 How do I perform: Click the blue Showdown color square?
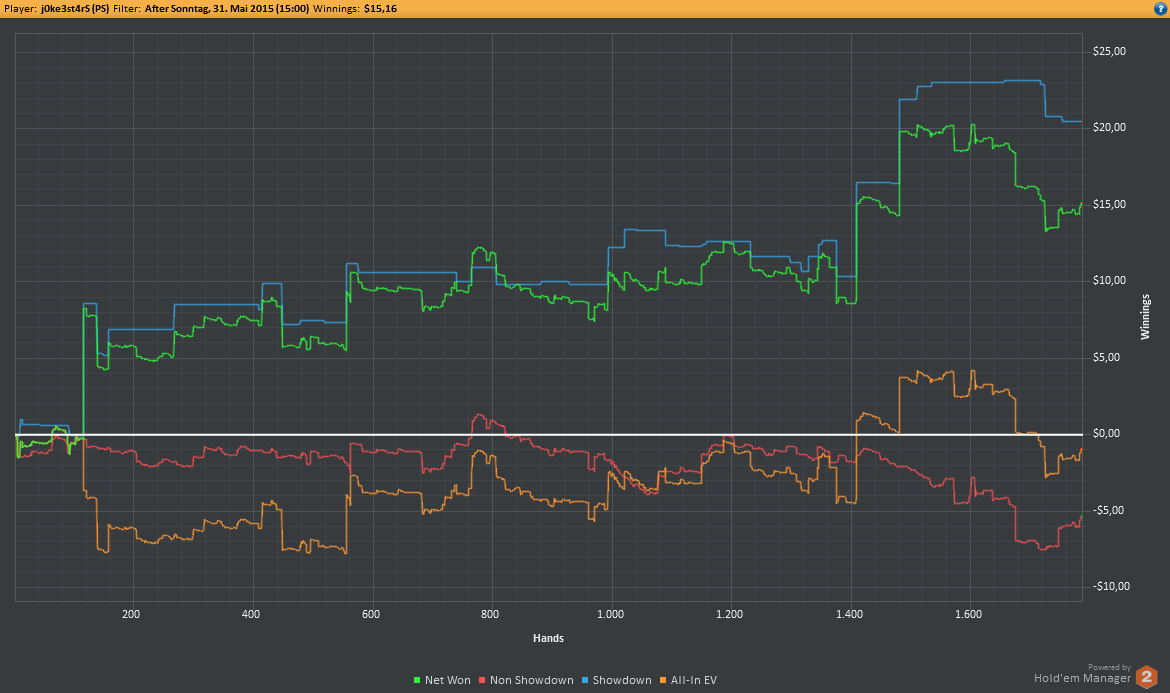coord(585,680)
